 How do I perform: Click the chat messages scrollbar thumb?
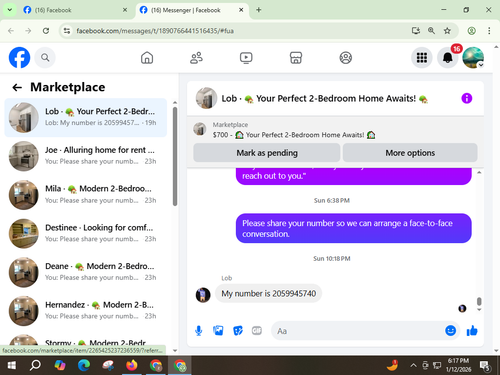point(479,301)
